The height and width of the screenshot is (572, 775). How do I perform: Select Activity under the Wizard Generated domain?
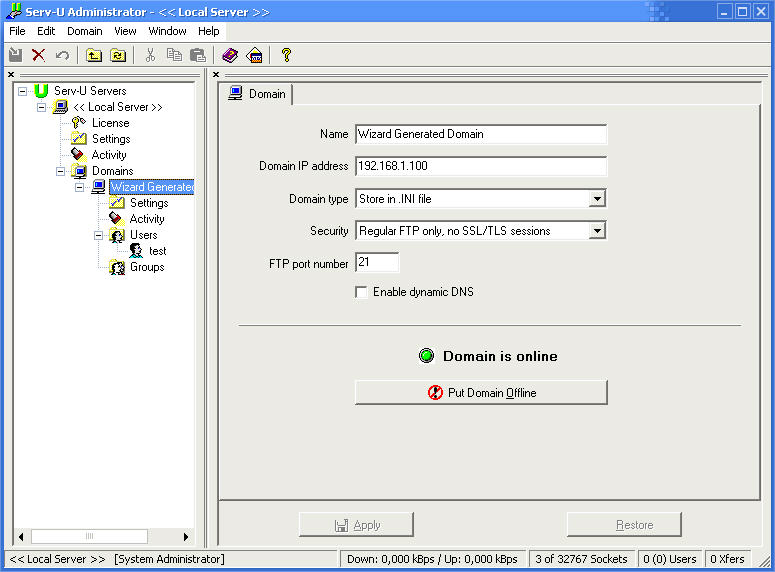click(147, 219)
